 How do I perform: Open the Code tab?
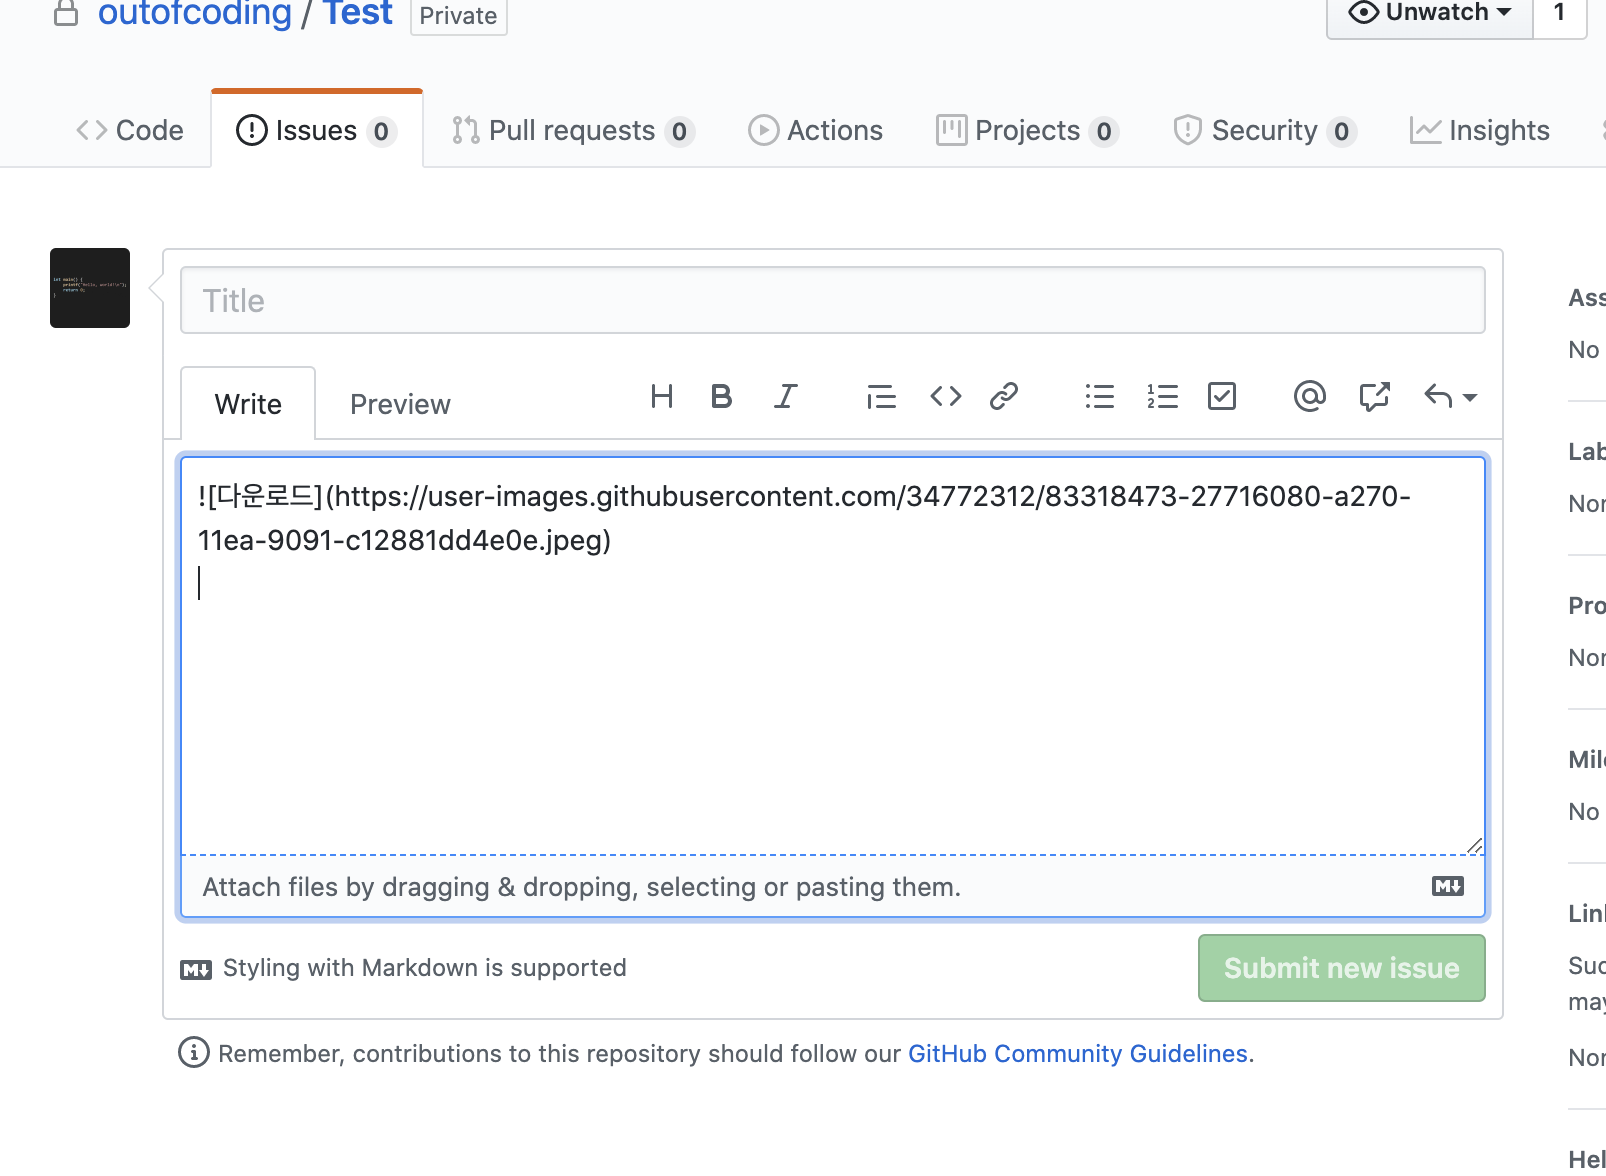(x=130, y=131)
